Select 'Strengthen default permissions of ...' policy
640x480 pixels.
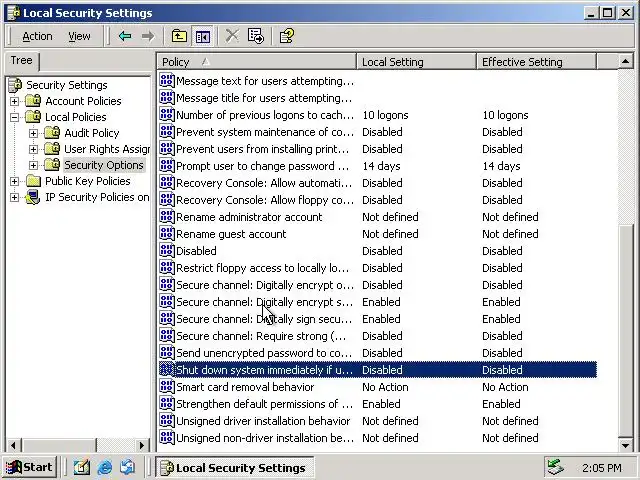click(x=378, y=404)
